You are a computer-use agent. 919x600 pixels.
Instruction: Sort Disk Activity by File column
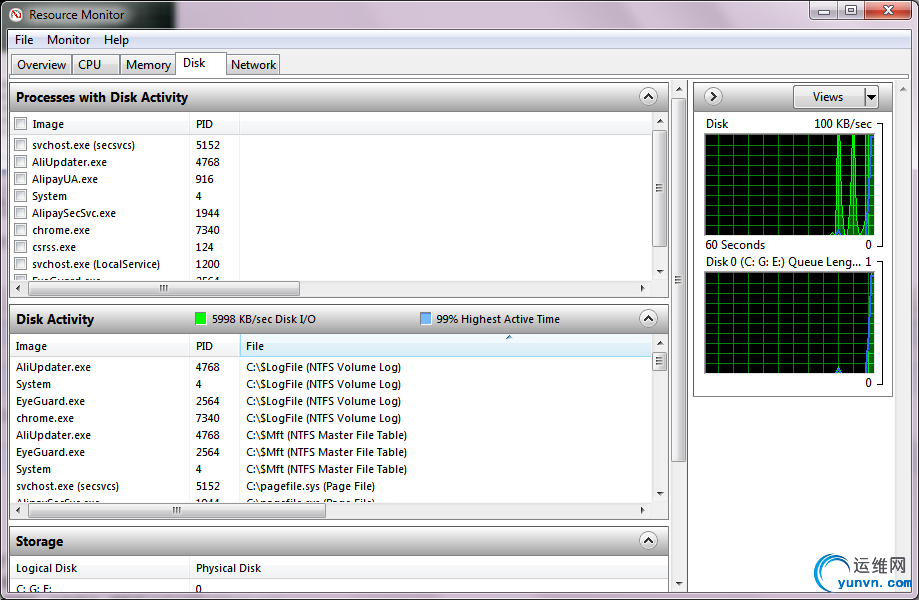[445, 346]
